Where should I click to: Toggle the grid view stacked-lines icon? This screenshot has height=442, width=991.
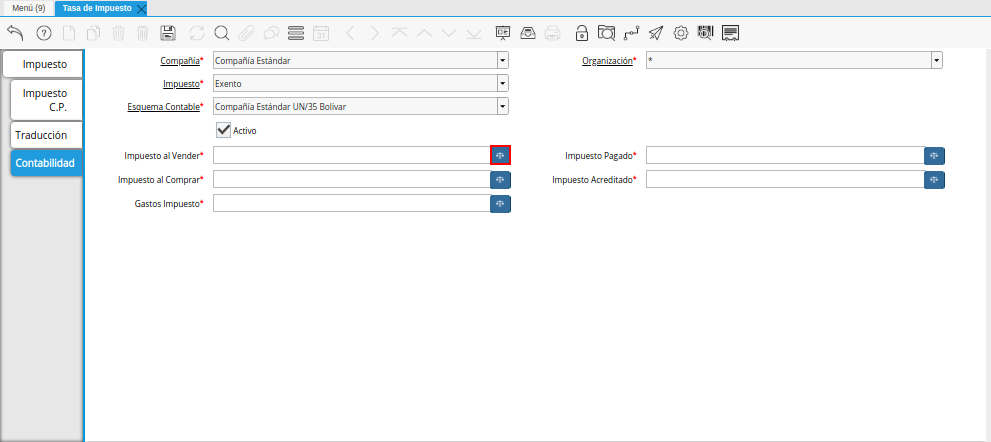pyautogui.click(x=295, y=33)
